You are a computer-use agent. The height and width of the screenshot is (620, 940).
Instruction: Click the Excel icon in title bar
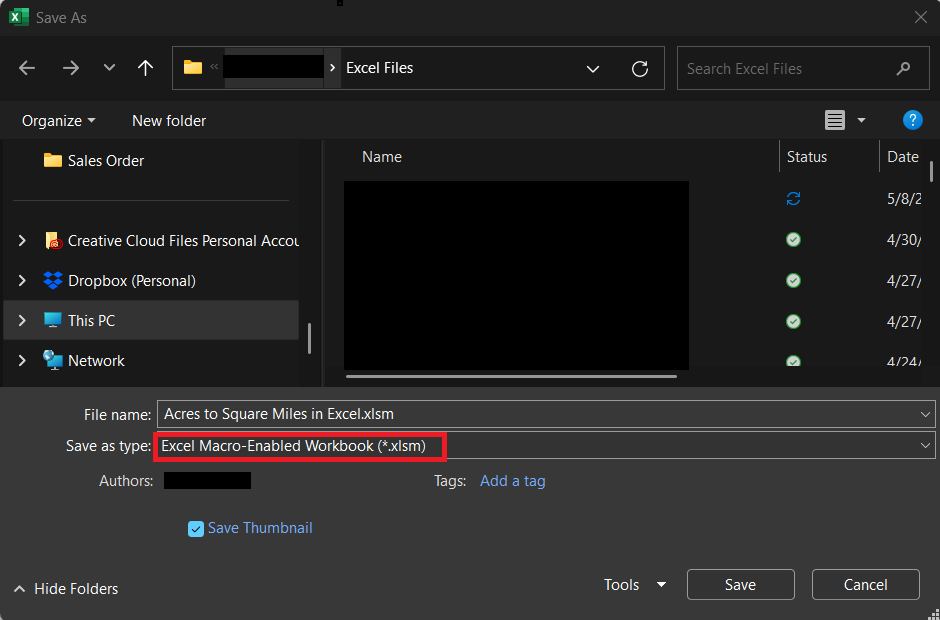pos(19,17)
